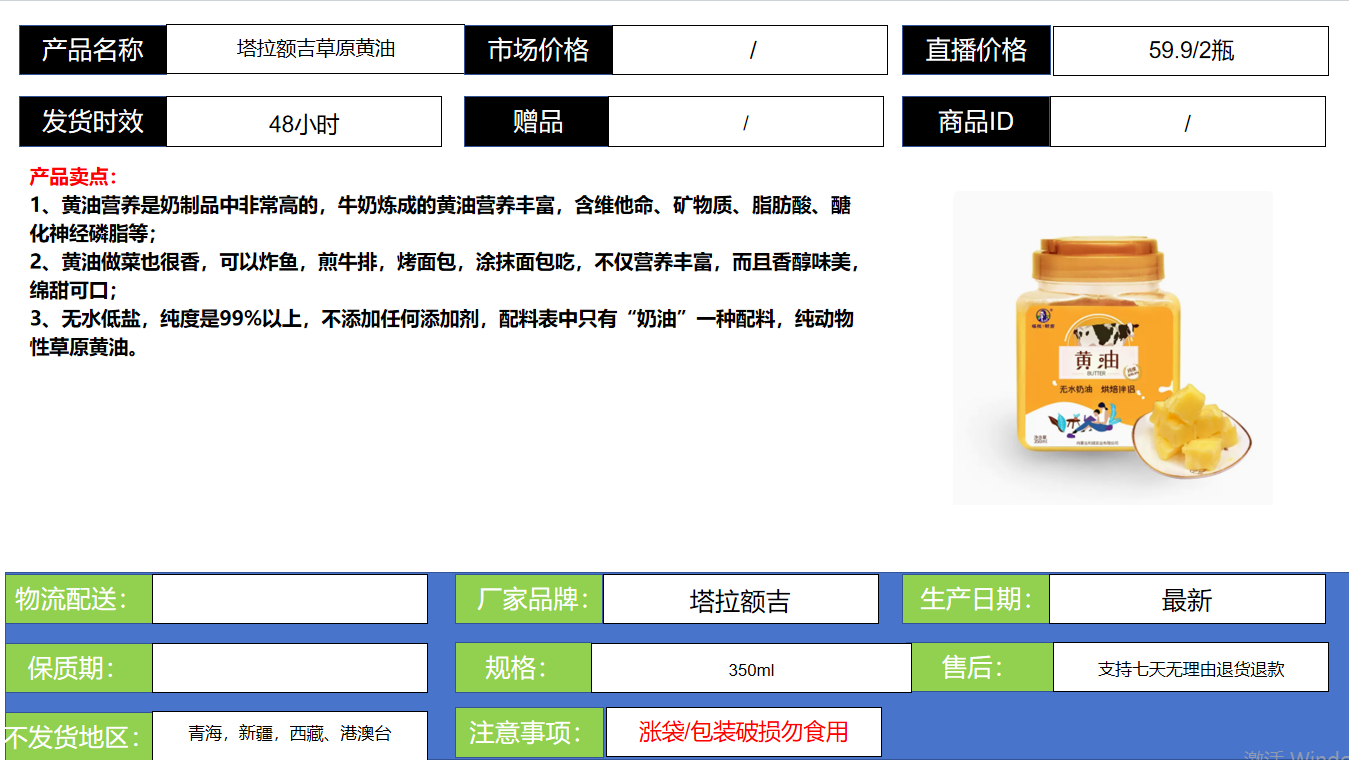Click the 350ml specification field
The height and width of the screenshot is (760, 1349).
point(750,668)
